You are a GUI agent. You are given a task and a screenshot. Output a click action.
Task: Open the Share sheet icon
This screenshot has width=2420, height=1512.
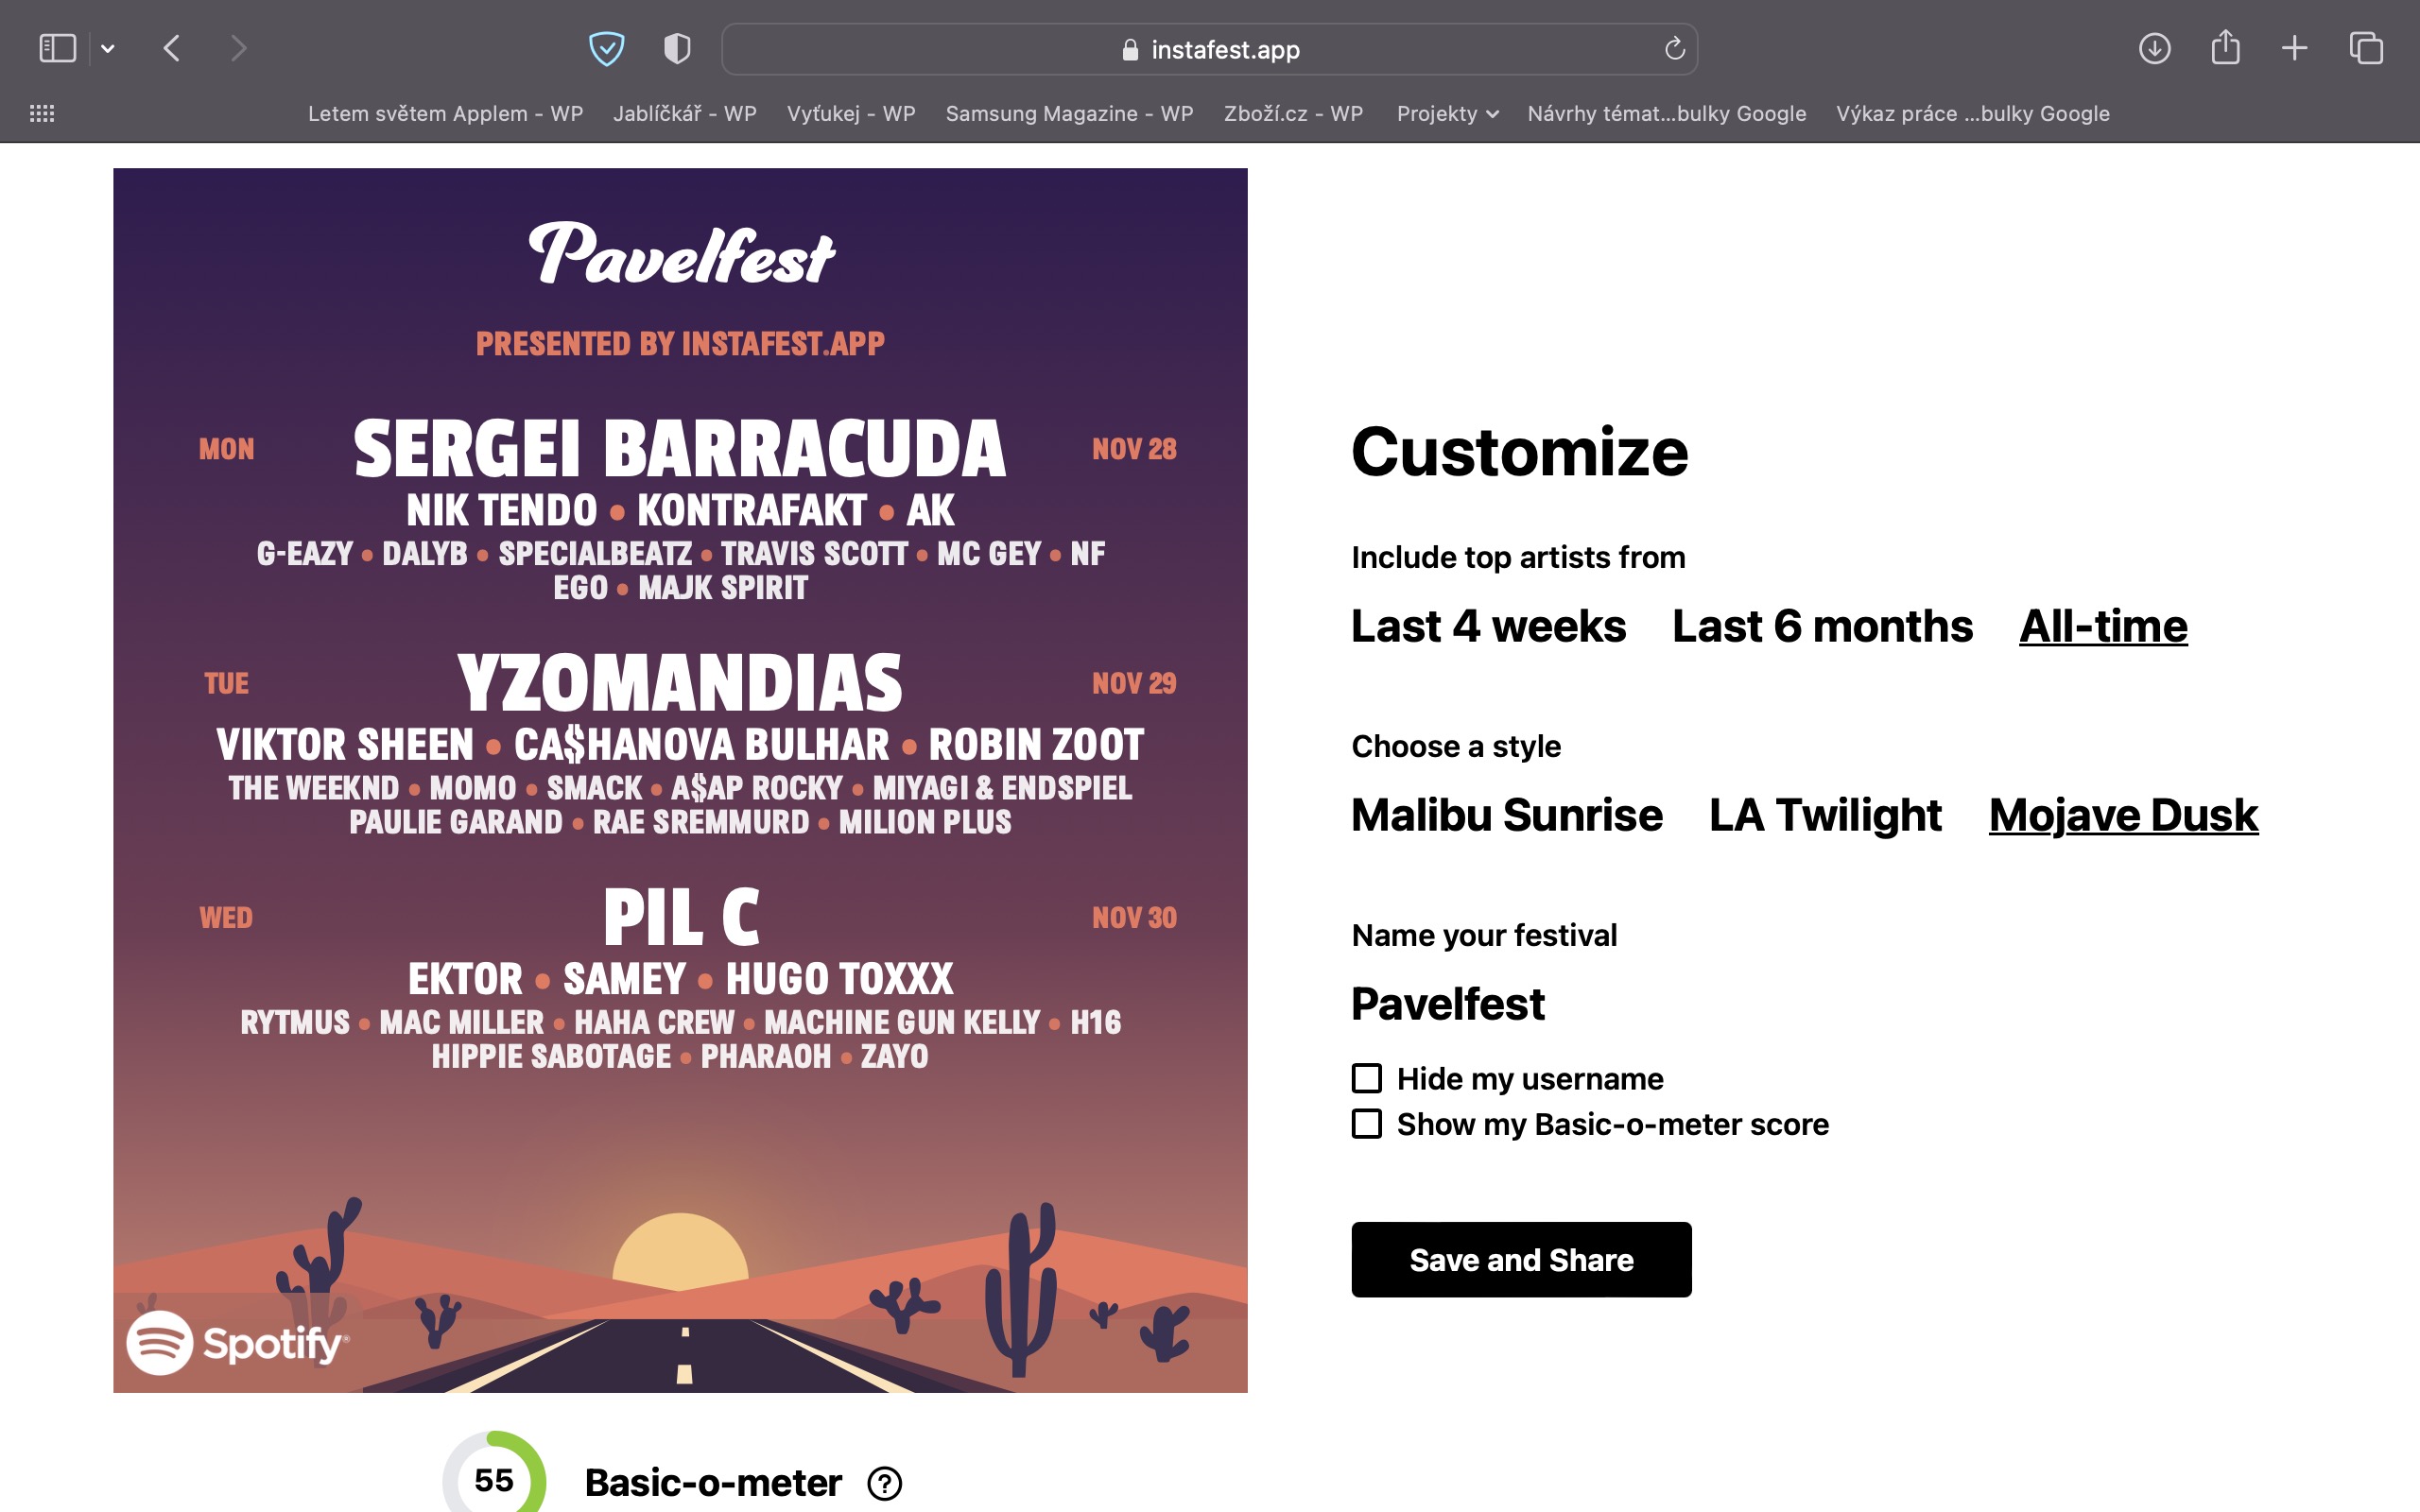pyautogui.click(x=2225, y=48)
